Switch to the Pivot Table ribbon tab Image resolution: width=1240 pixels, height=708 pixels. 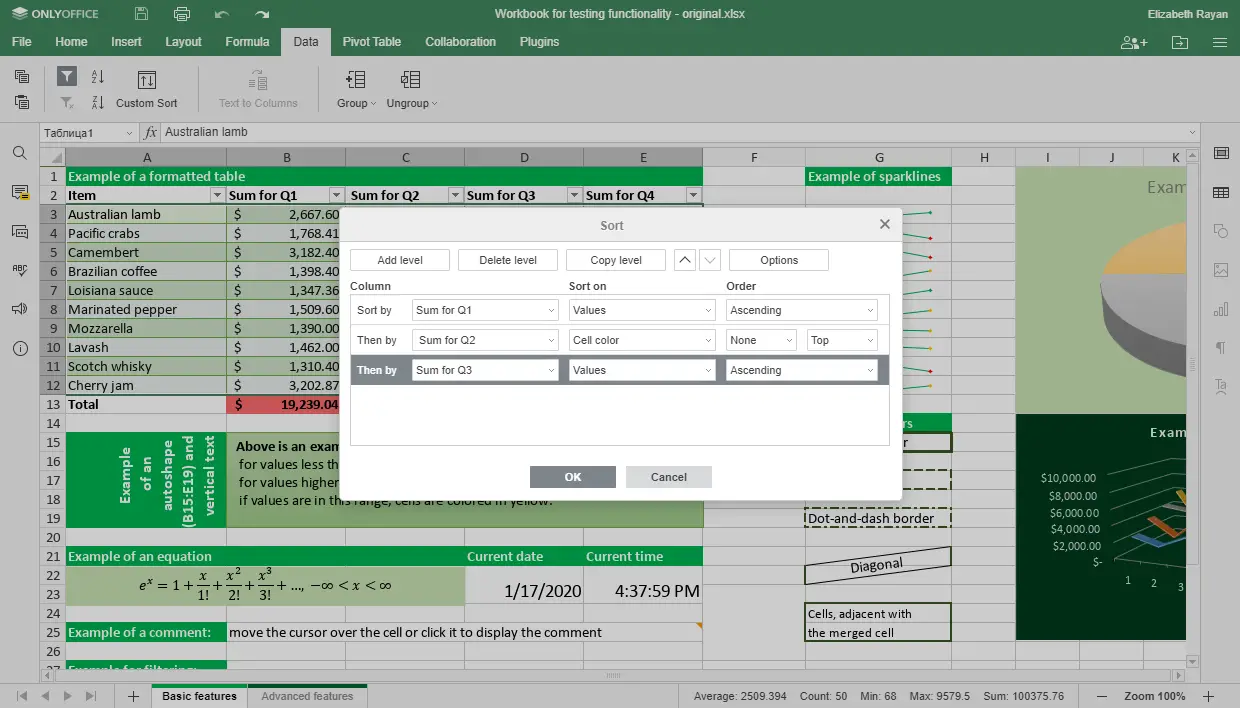click(371, 42)
